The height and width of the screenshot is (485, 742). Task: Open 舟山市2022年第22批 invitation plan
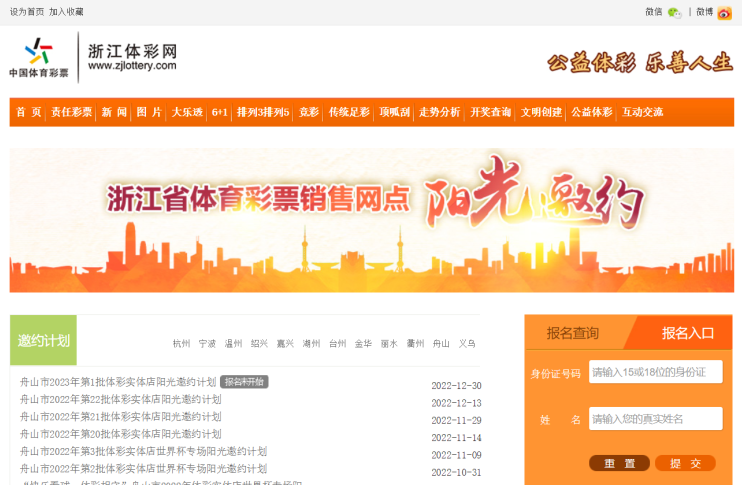pyautogui.click(x=121, y=399)
